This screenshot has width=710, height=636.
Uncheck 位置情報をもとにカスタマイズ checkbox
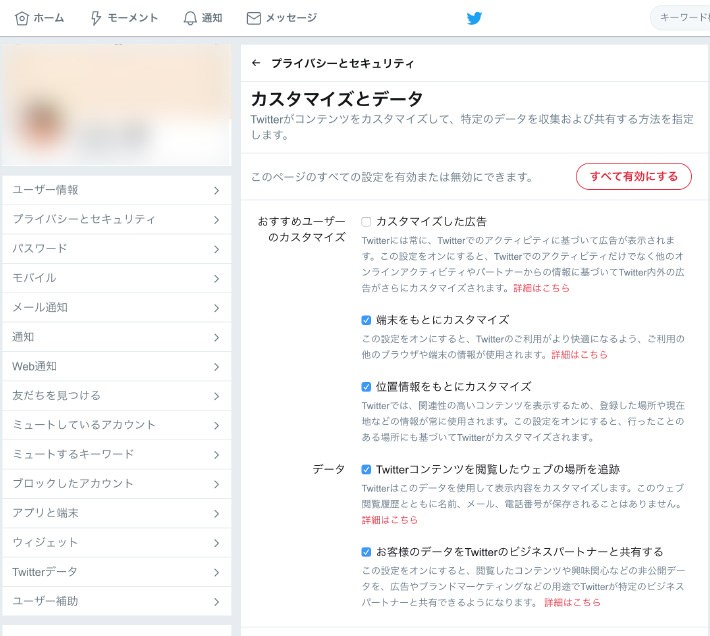pyautogui.click(x=366, y=387)
